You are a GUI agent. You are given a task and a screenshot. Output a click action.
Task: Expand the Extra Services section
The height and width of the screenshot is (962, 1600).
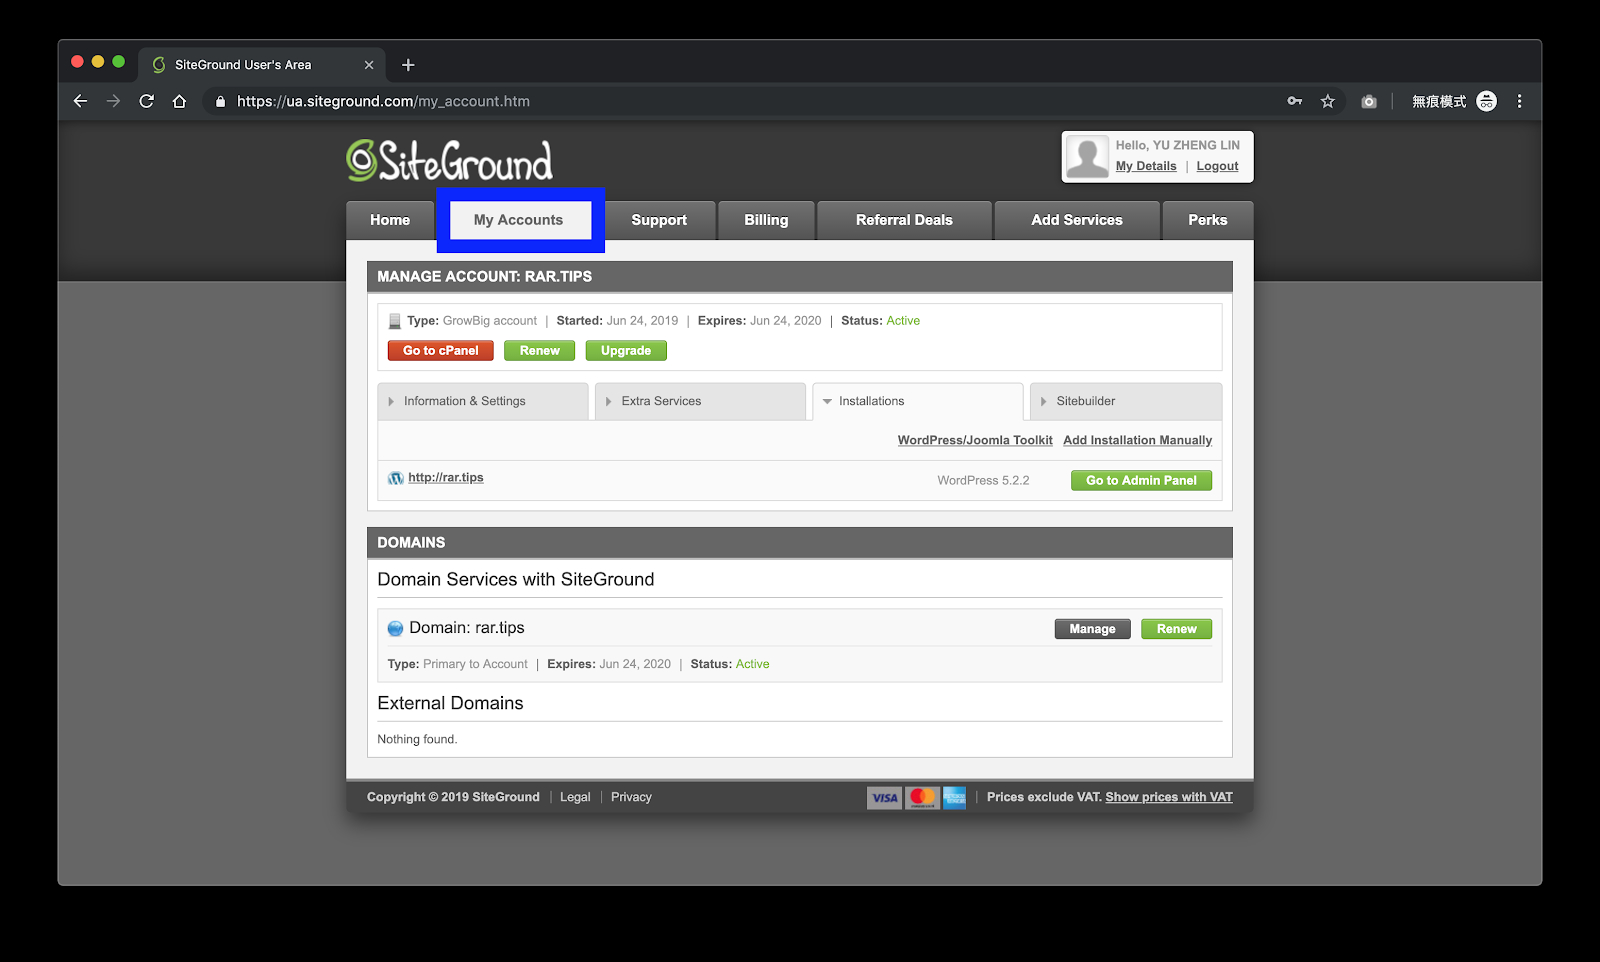[x=700, y=401]
